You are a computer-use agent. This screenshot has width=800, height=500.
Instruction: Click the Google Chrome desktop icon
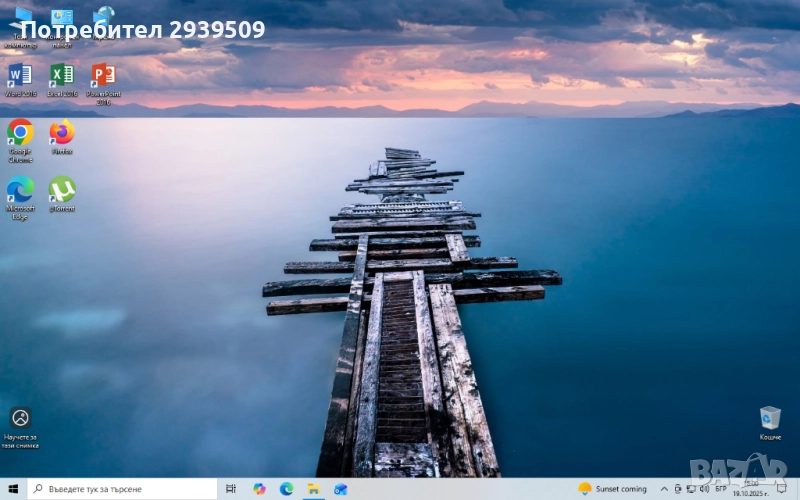20,133
